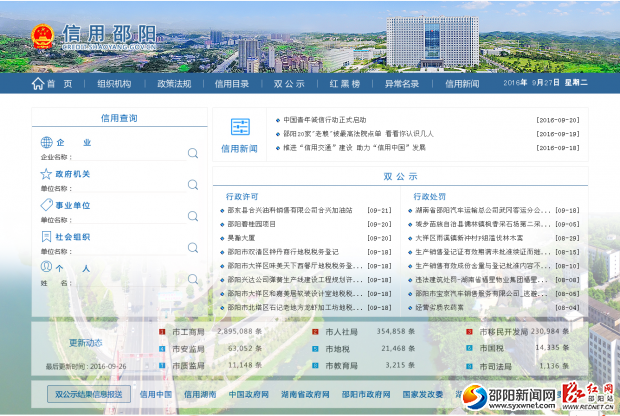The width and height of the screenshot is (620, 416).
Task: Open the 红黑榜 menu item
Action: (345, 84)
